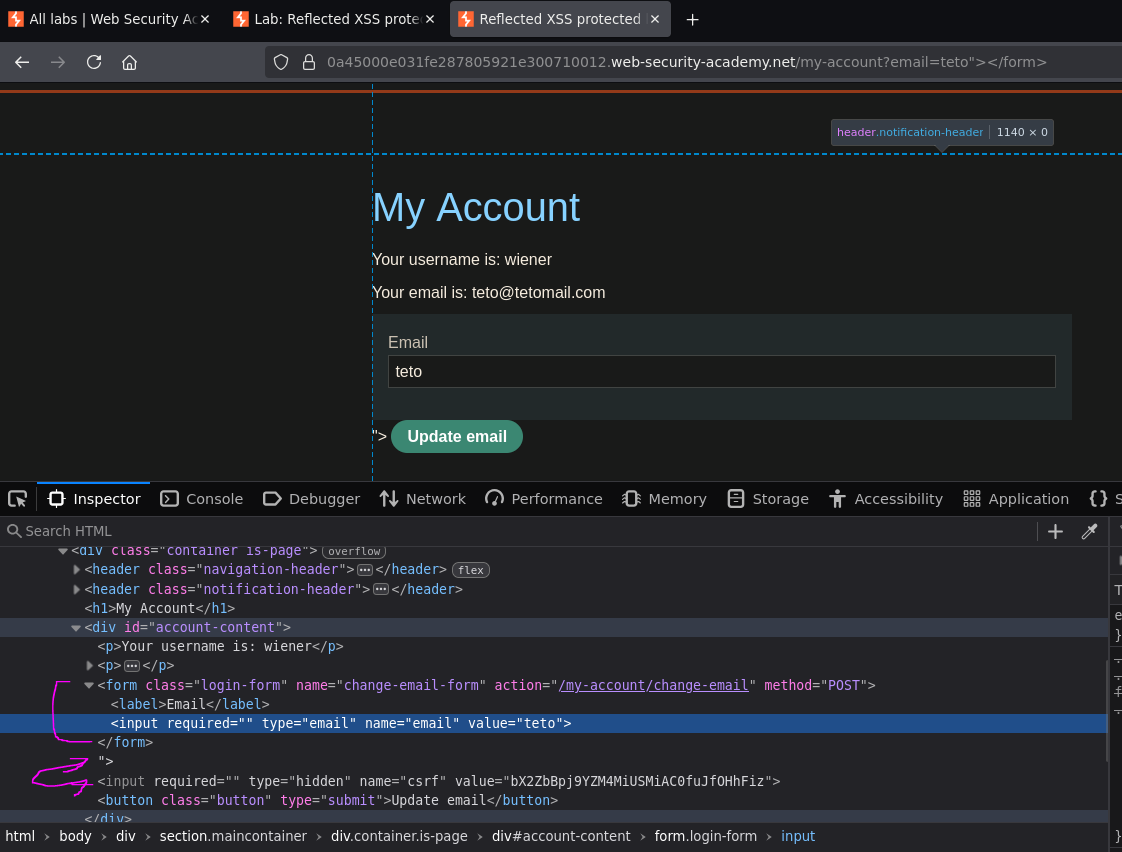Select the username paragraph node
Screen dimensions: 1122x852
[x=220, y=647]
